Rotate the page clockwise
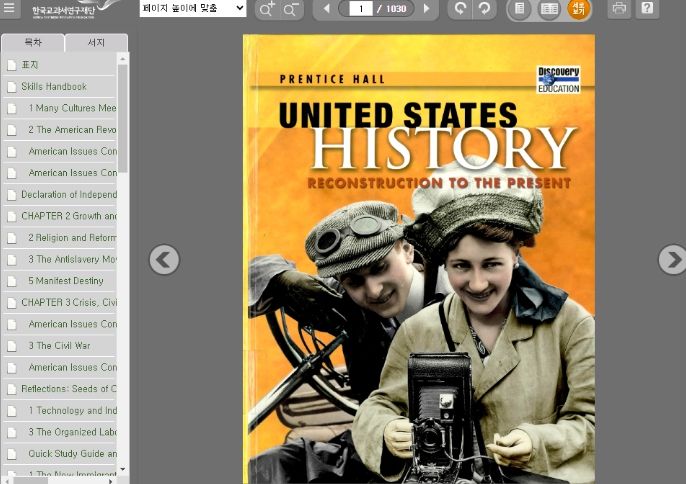The width and height of the screenshot is (686, 484). tap(483, 9)
